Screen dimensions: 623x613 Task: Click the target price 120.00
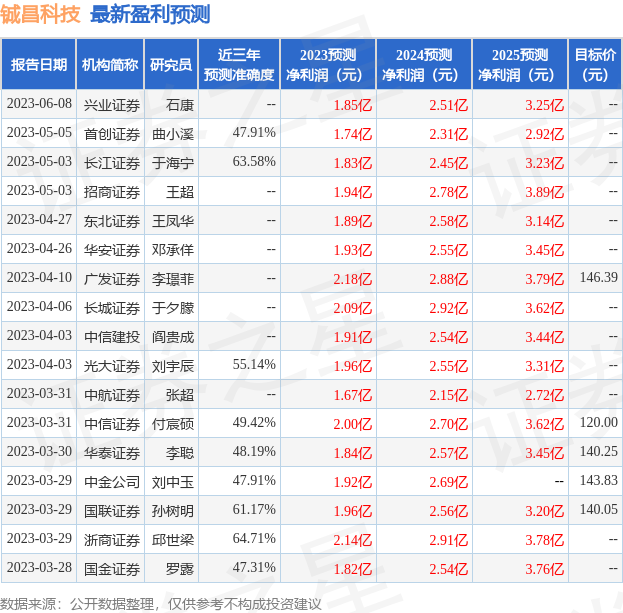tap(598, 423)
